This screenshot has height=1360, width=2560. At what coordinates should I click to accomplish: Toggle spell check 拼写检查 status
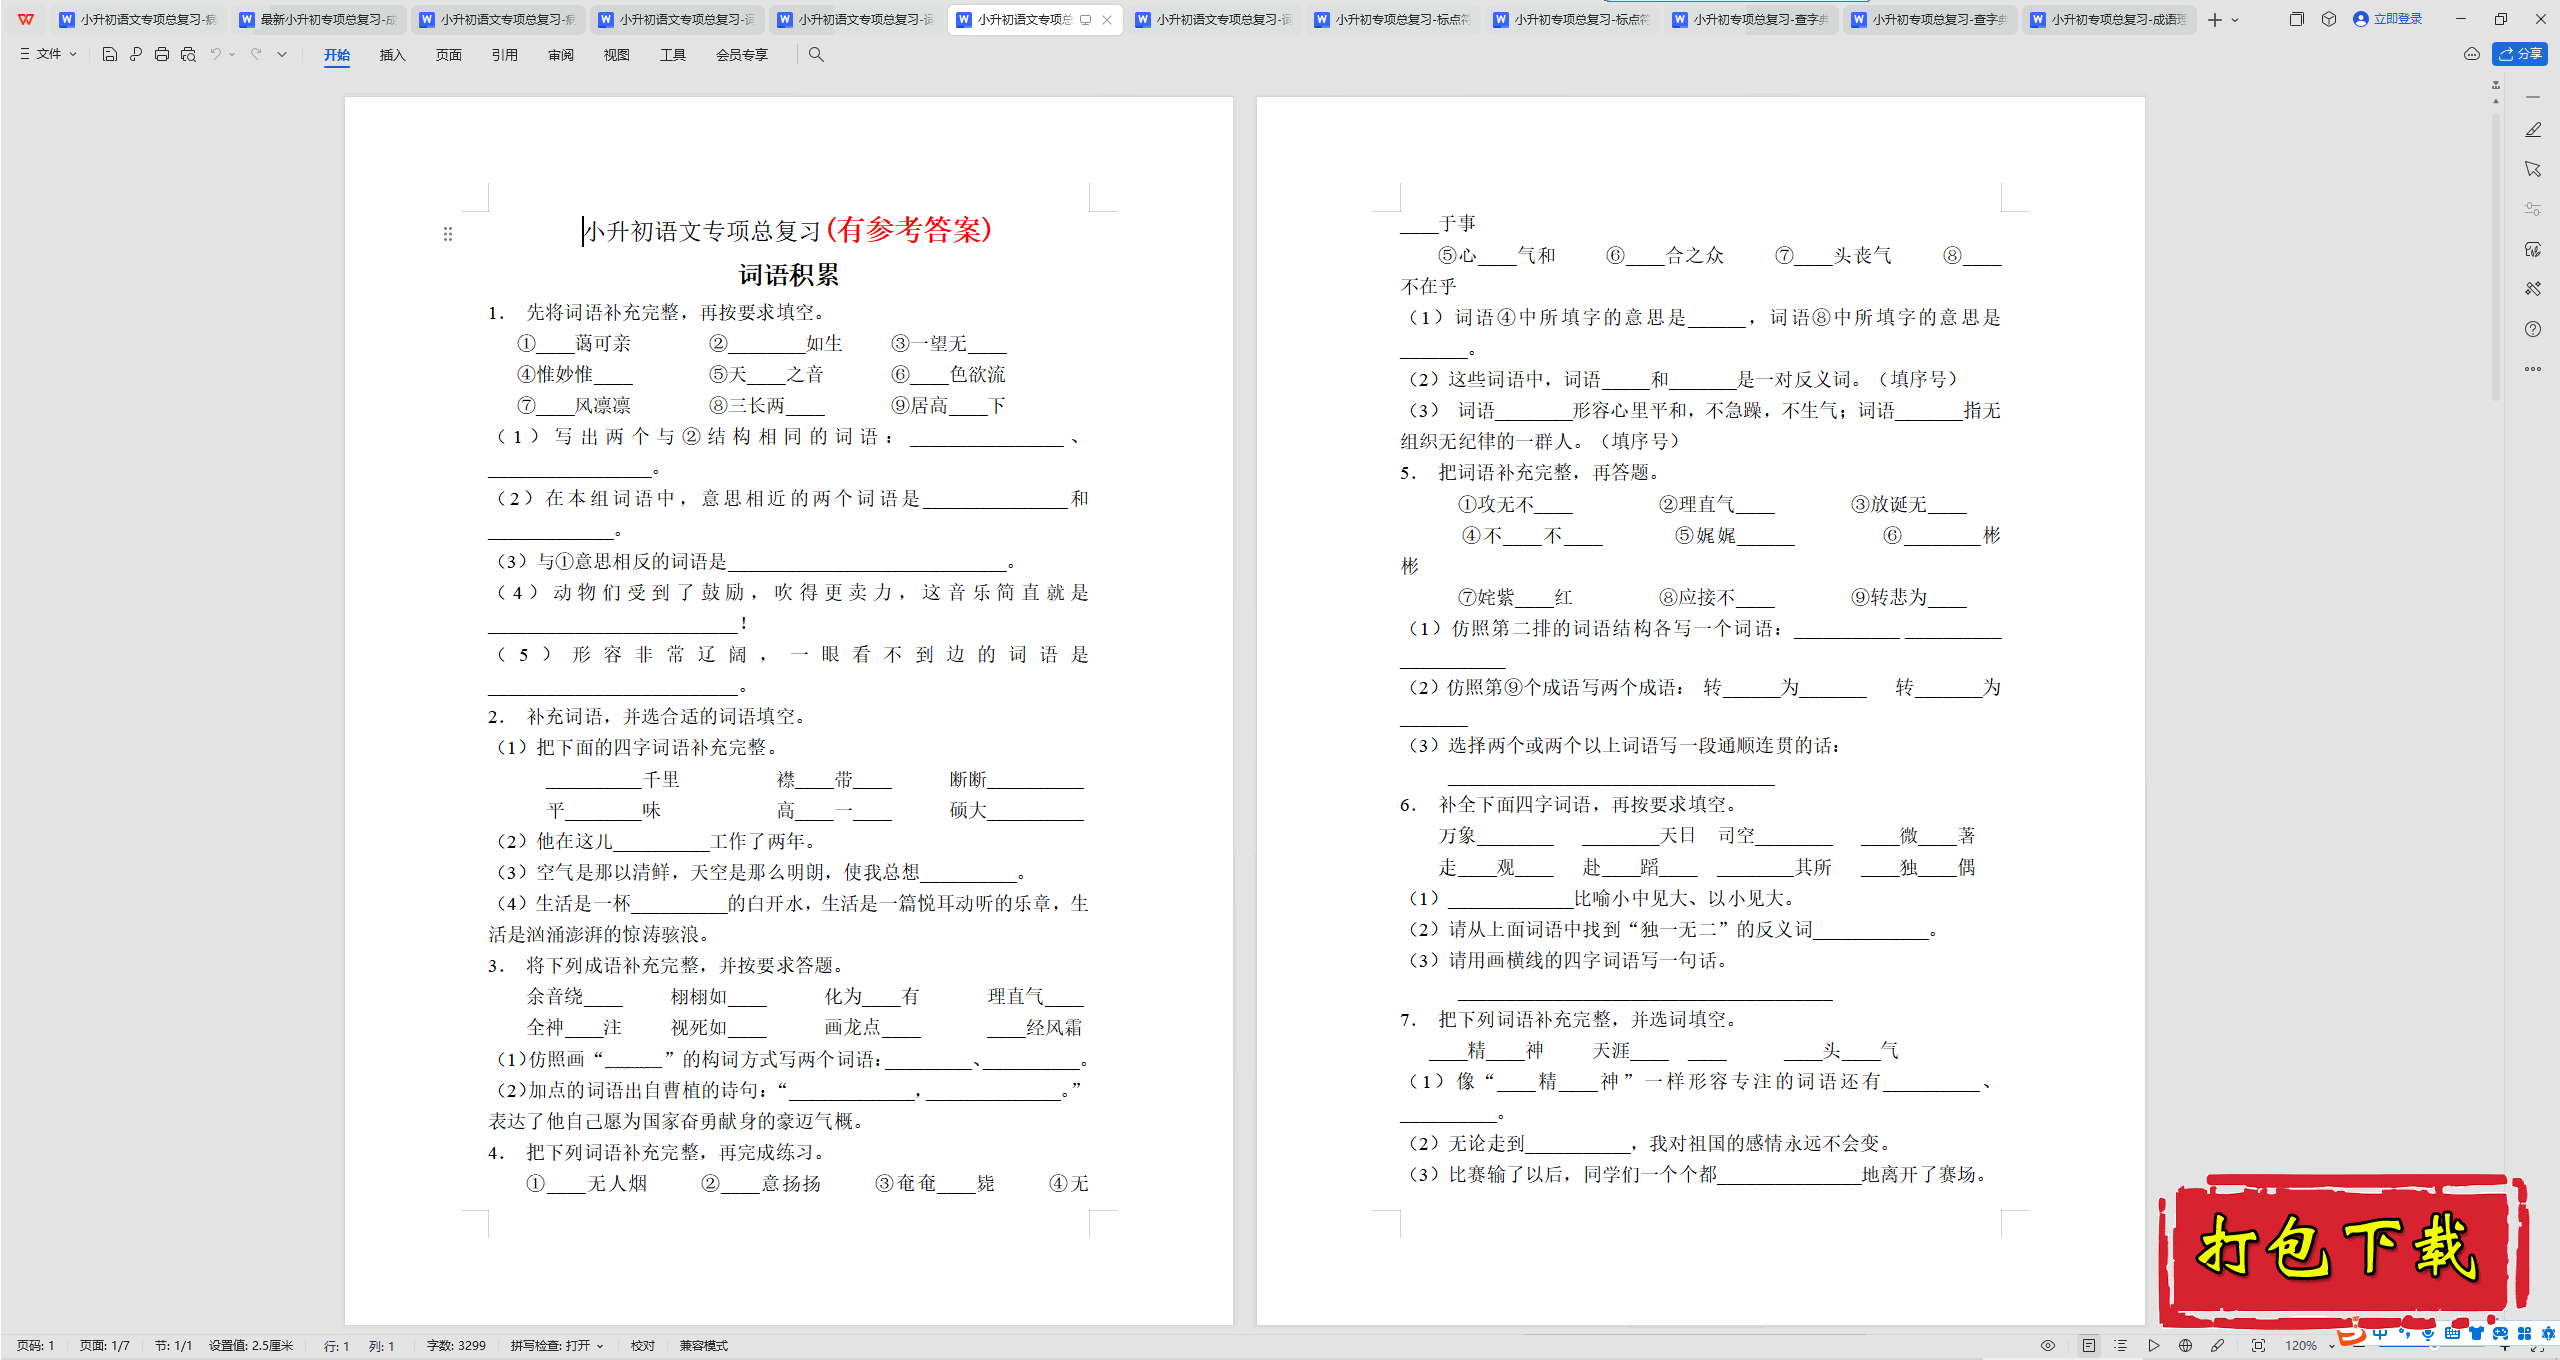(x=556, y=1346)
